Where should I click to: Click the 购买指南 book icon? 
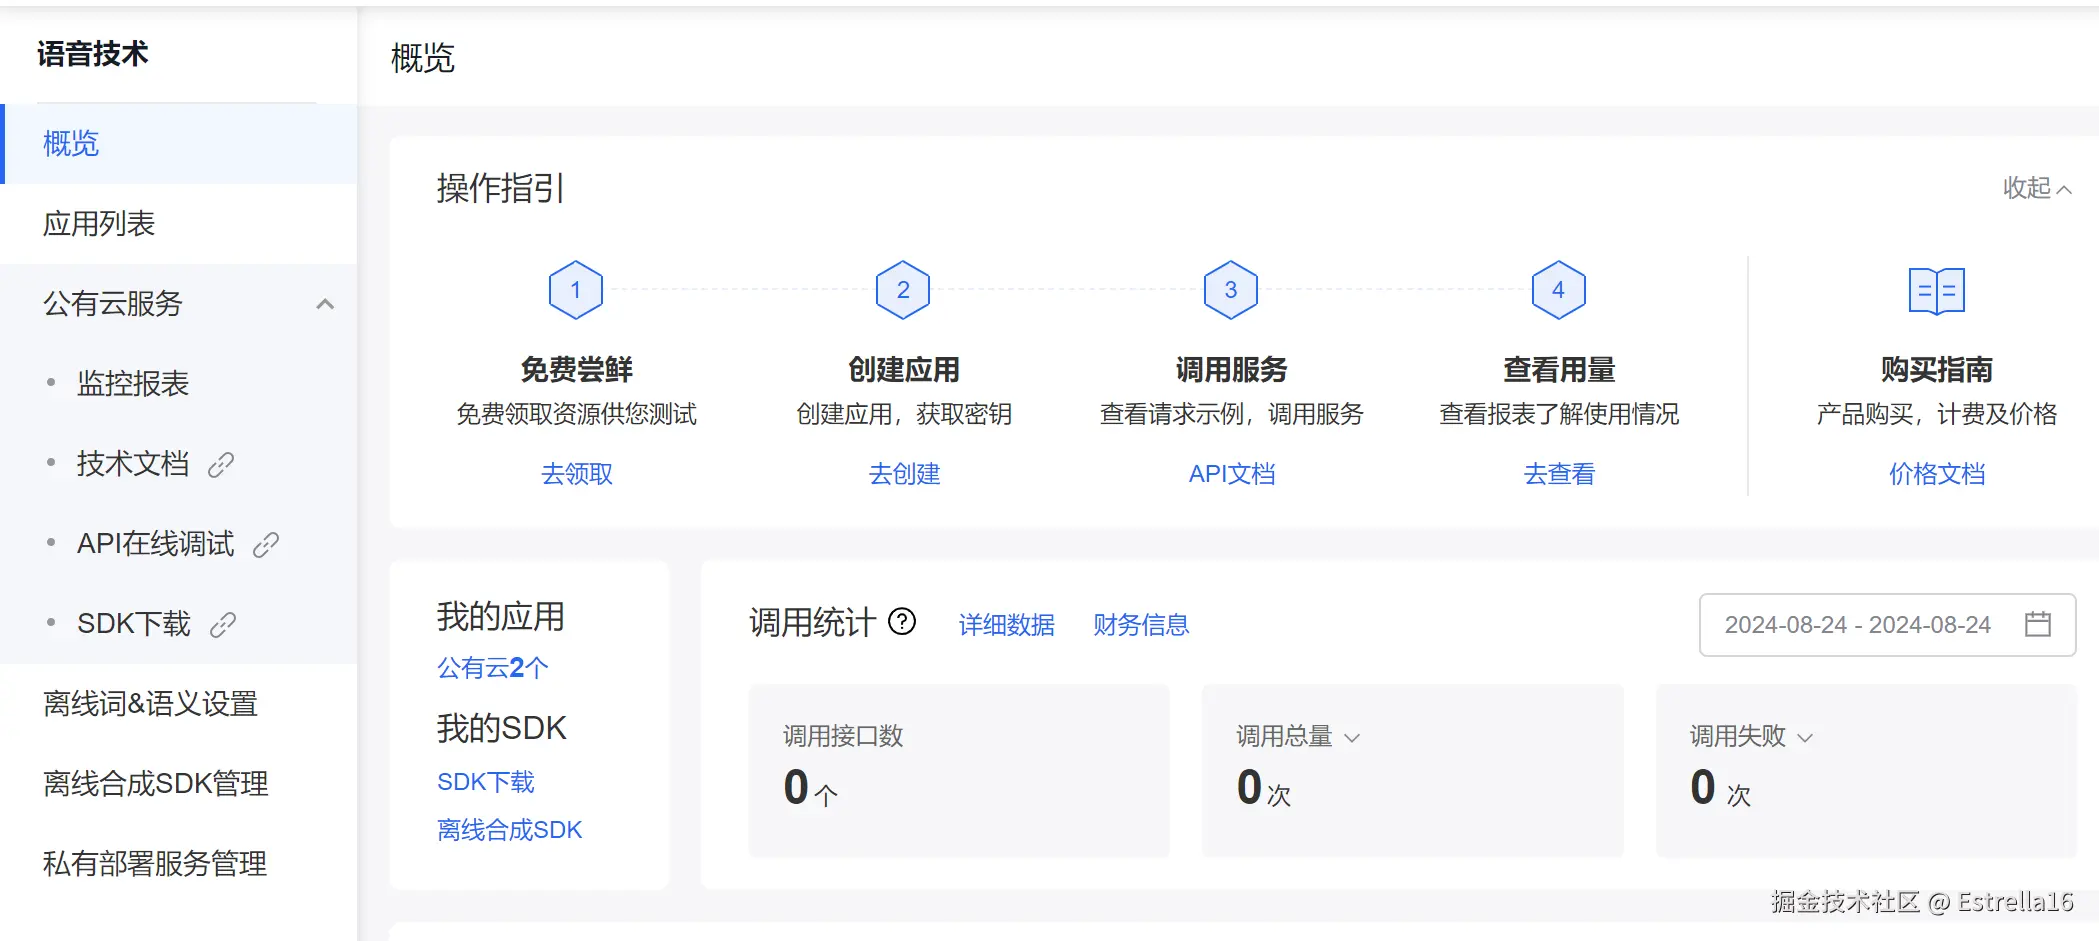(x=1937, y=291)
